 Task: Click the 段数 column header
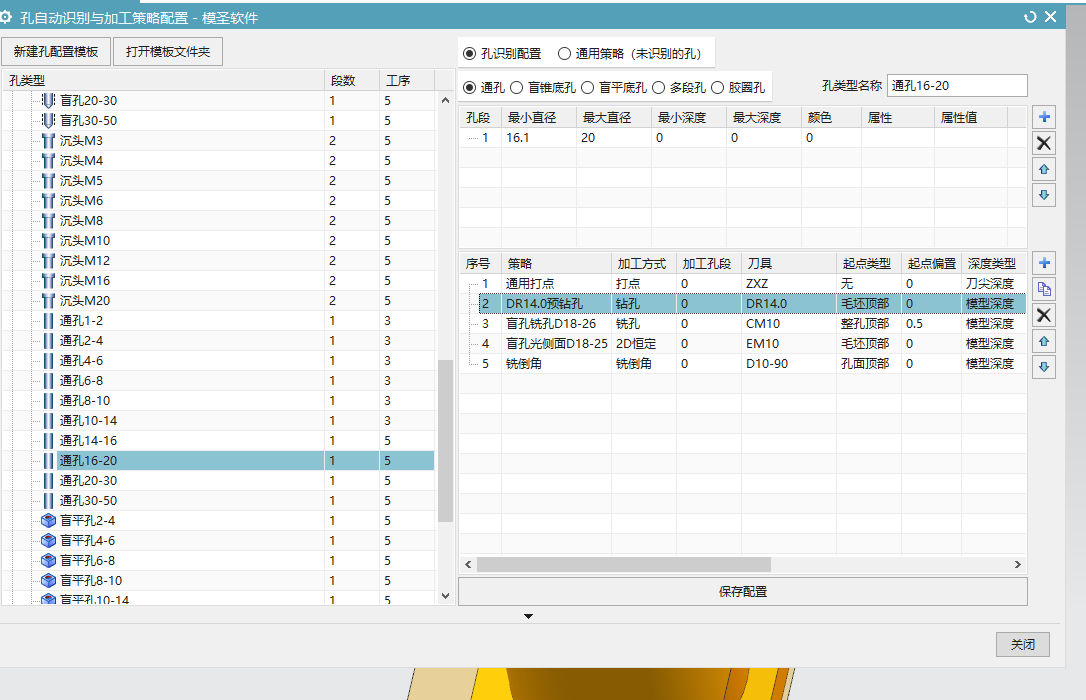(x=352, y=80)
